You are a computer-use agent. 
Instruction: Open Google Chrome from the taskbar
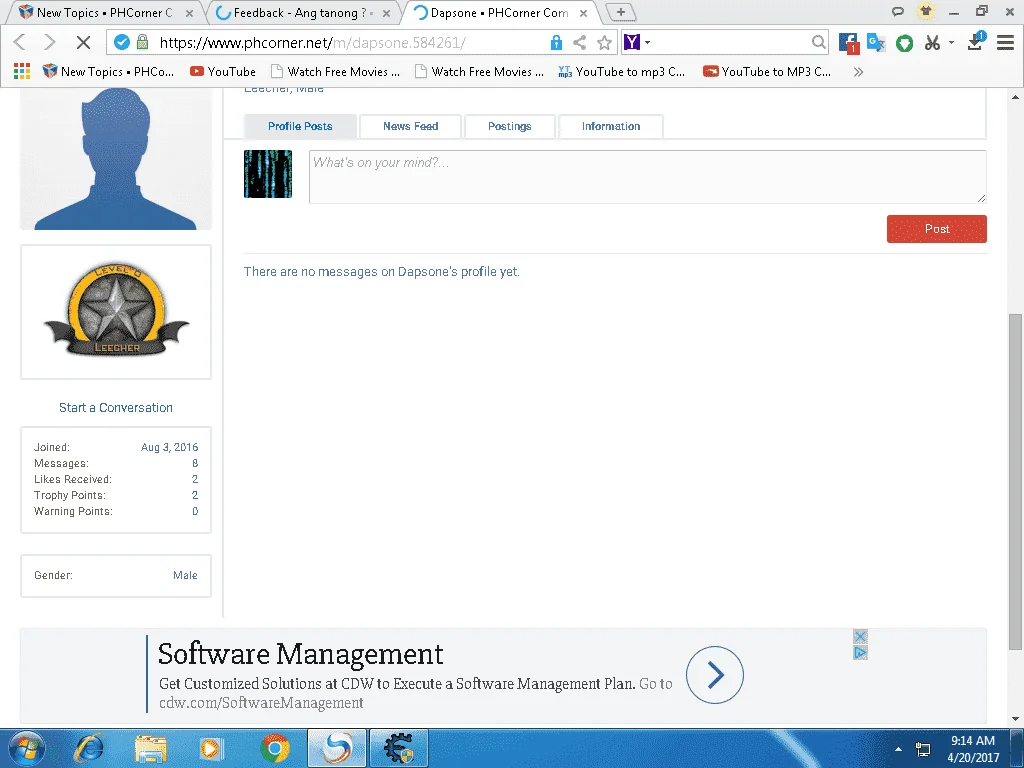point(275,748)
